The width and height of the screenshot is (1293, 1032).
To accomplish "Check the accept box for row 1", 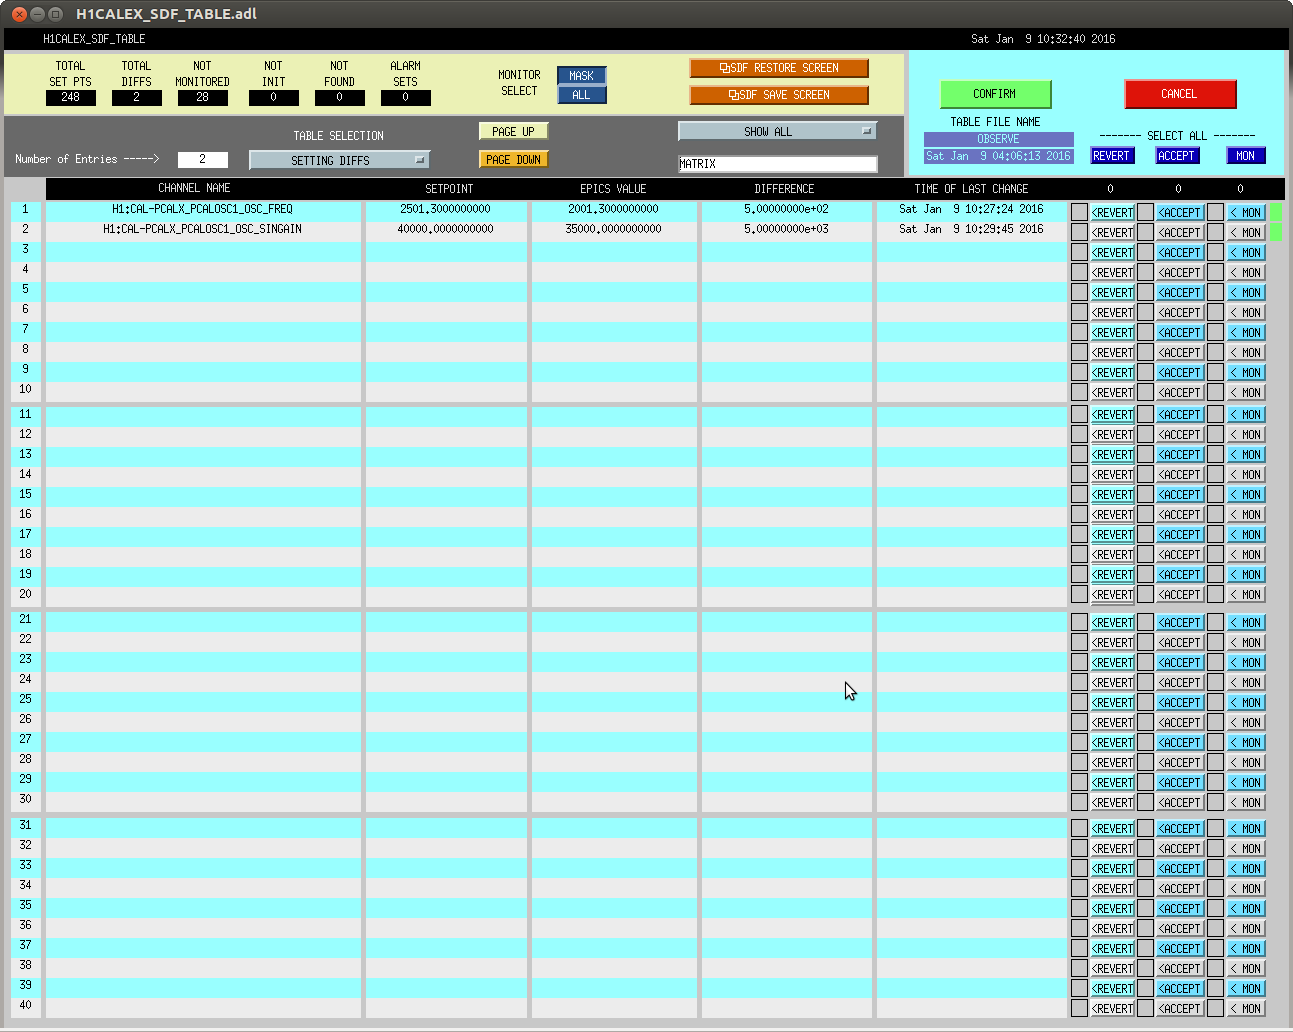I will [1145, 212].
